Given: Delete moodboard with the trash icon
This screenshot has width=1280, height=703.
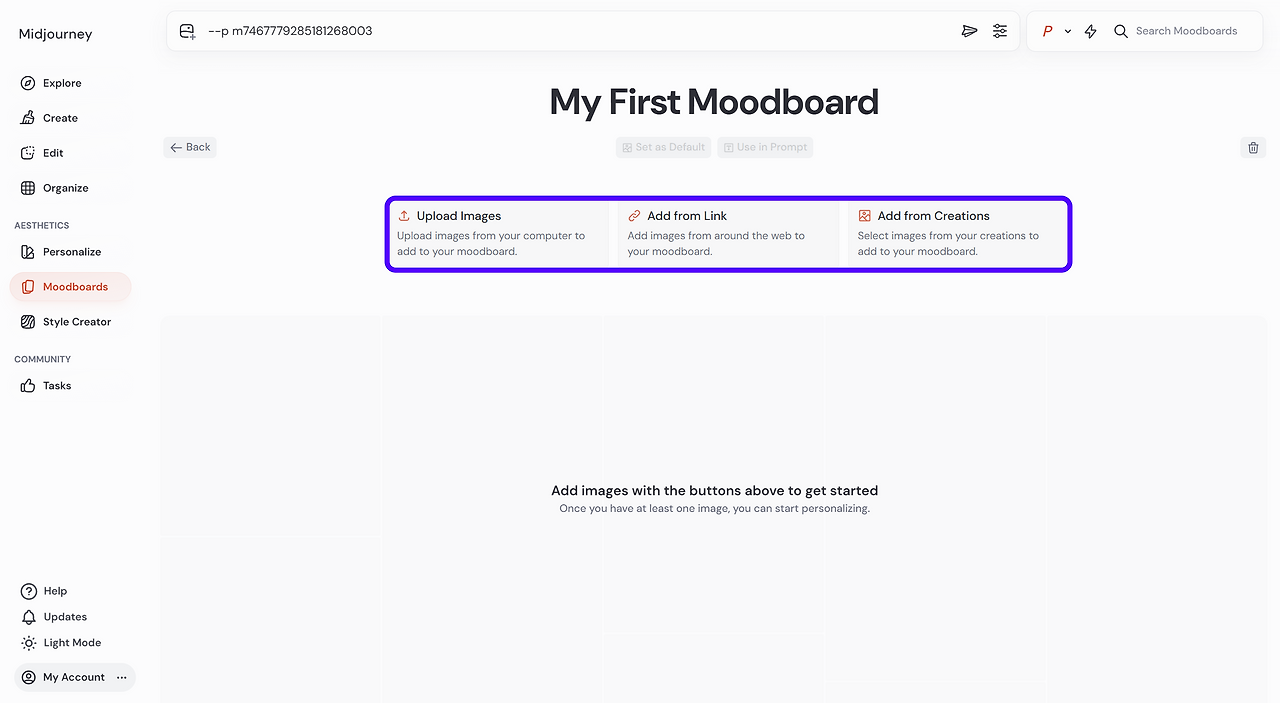Looking at the screenshot, I should pos(1253,148).
